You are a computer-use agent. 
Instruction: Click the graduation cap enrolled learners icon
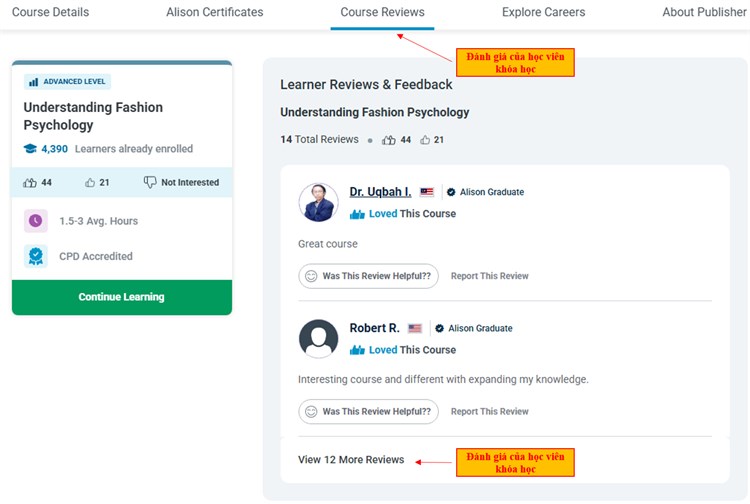click(x=30, y=149)
